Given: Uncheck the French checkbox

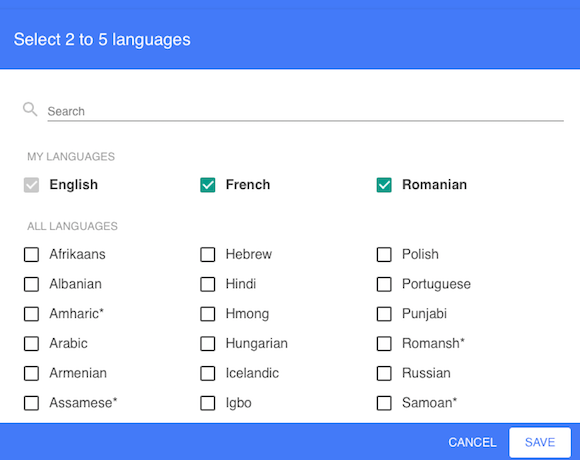Looking at the screenshot, I should click(x=208, y=185).
